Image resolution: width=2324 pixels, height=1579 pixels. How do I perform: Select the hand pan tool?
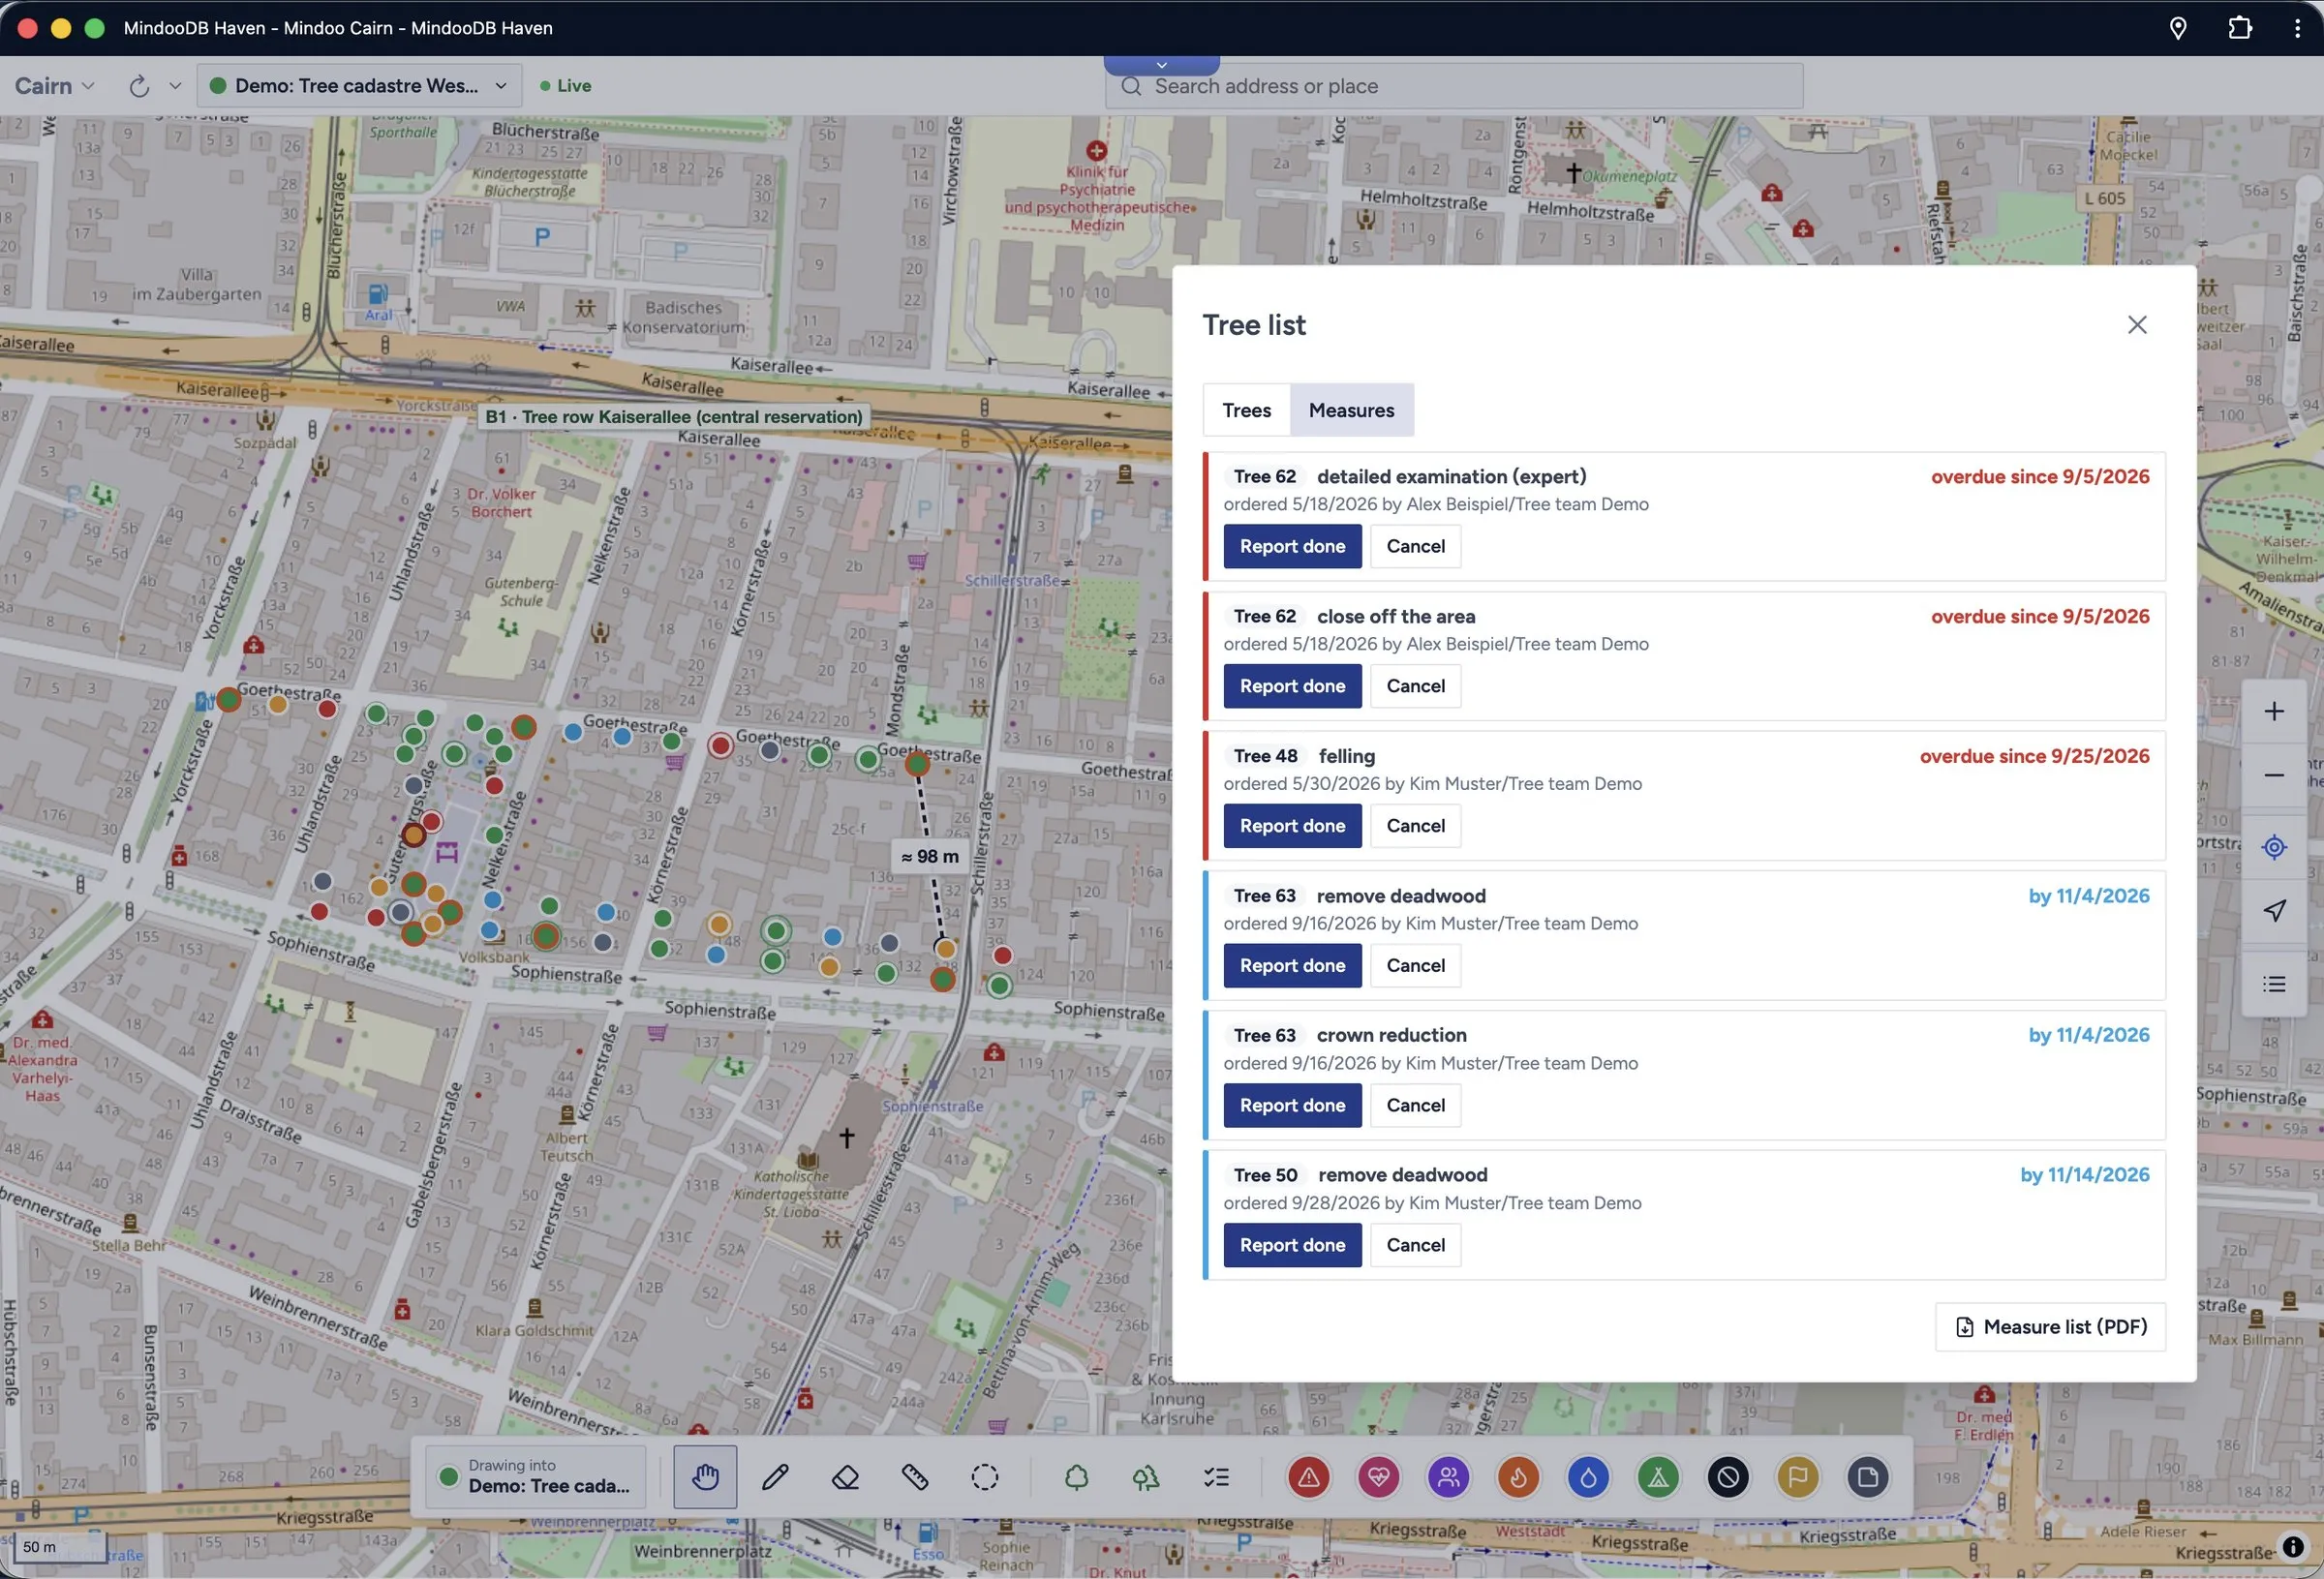[x=705, y=1476]
